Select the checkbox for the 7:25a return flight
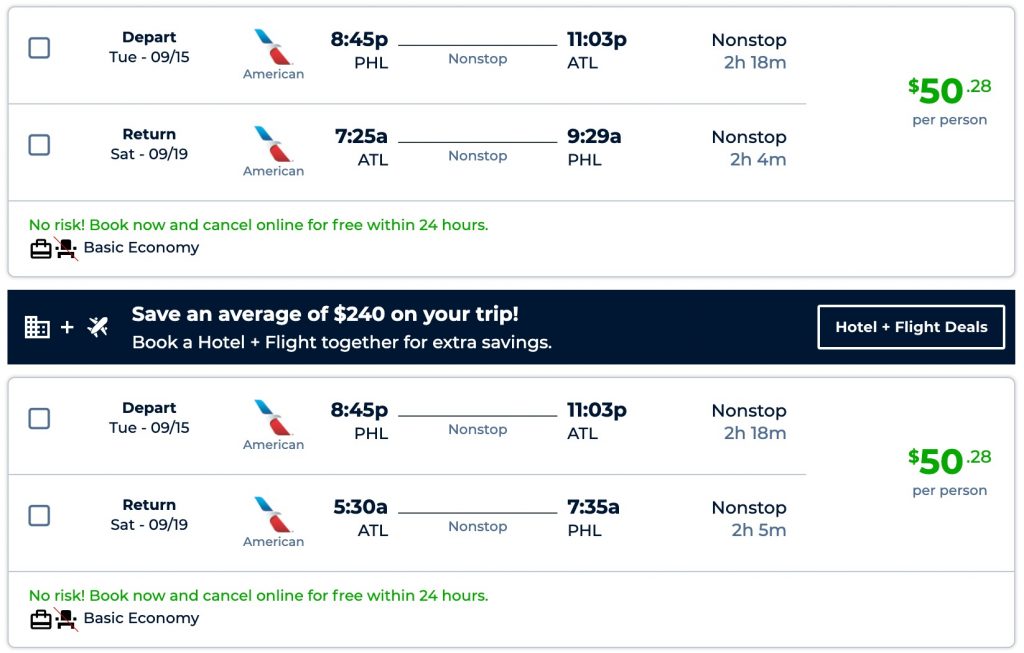 39,145
